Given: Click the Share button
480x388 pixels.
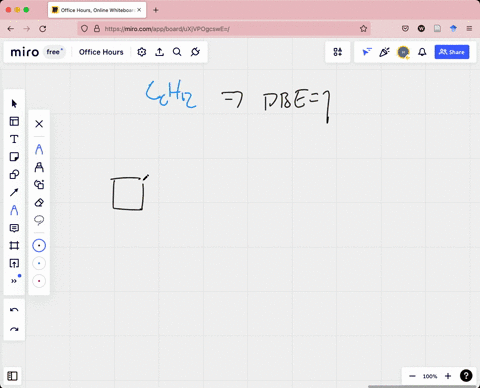Looking at the screenshot, I should [x=452, y=52].
